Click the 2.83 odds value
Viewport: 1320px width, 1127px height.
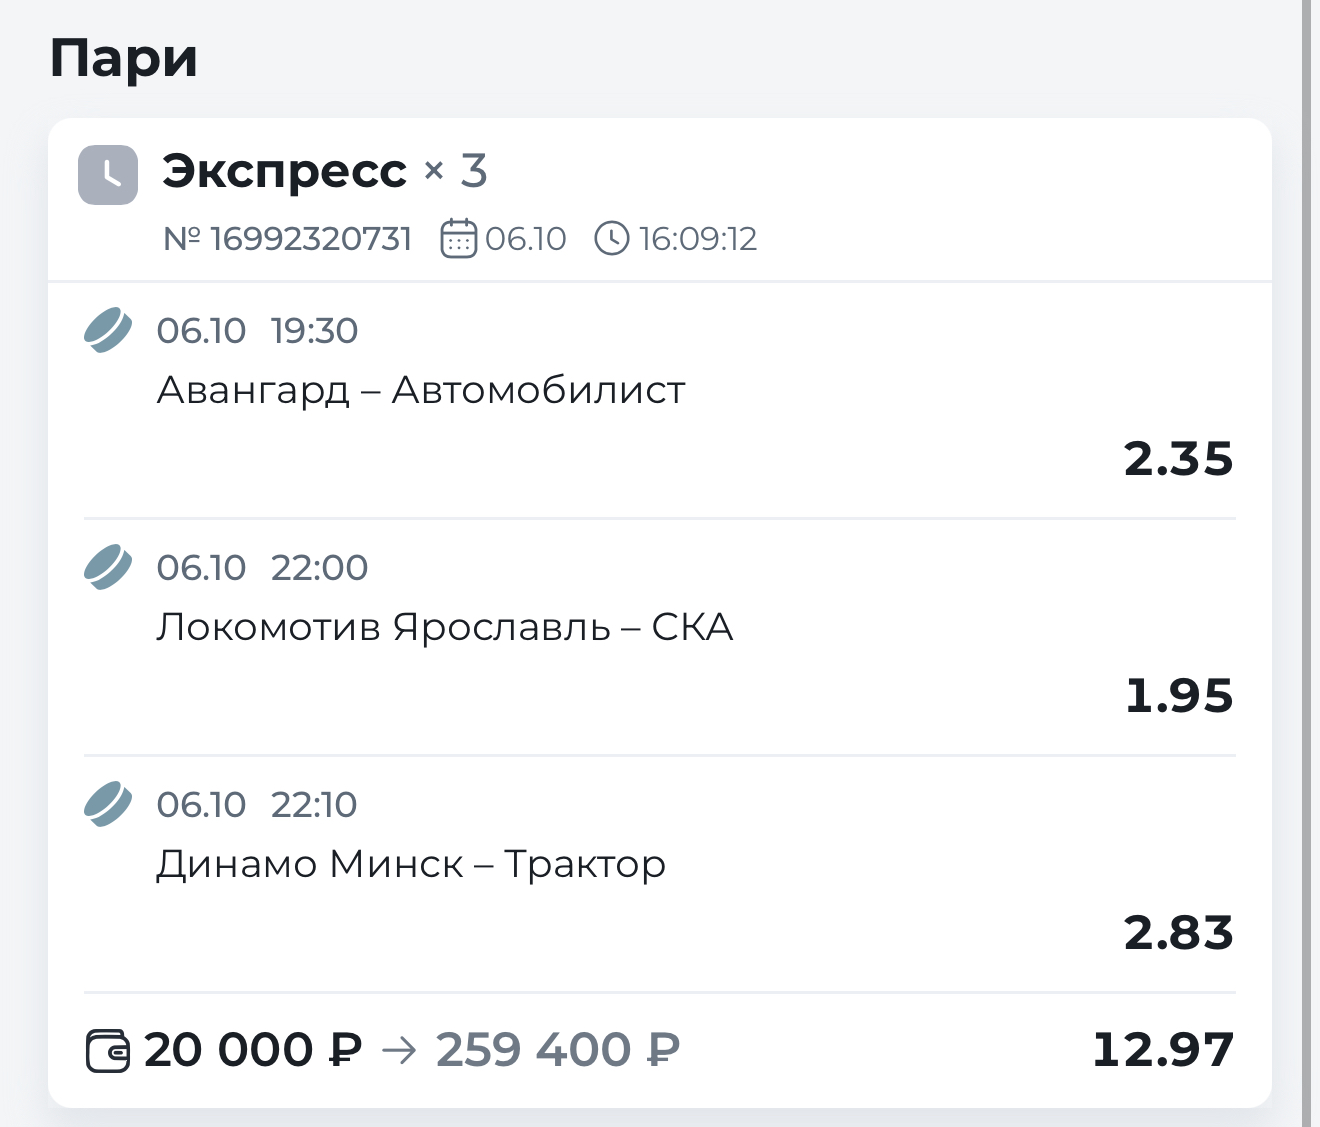click(1178, 933)
